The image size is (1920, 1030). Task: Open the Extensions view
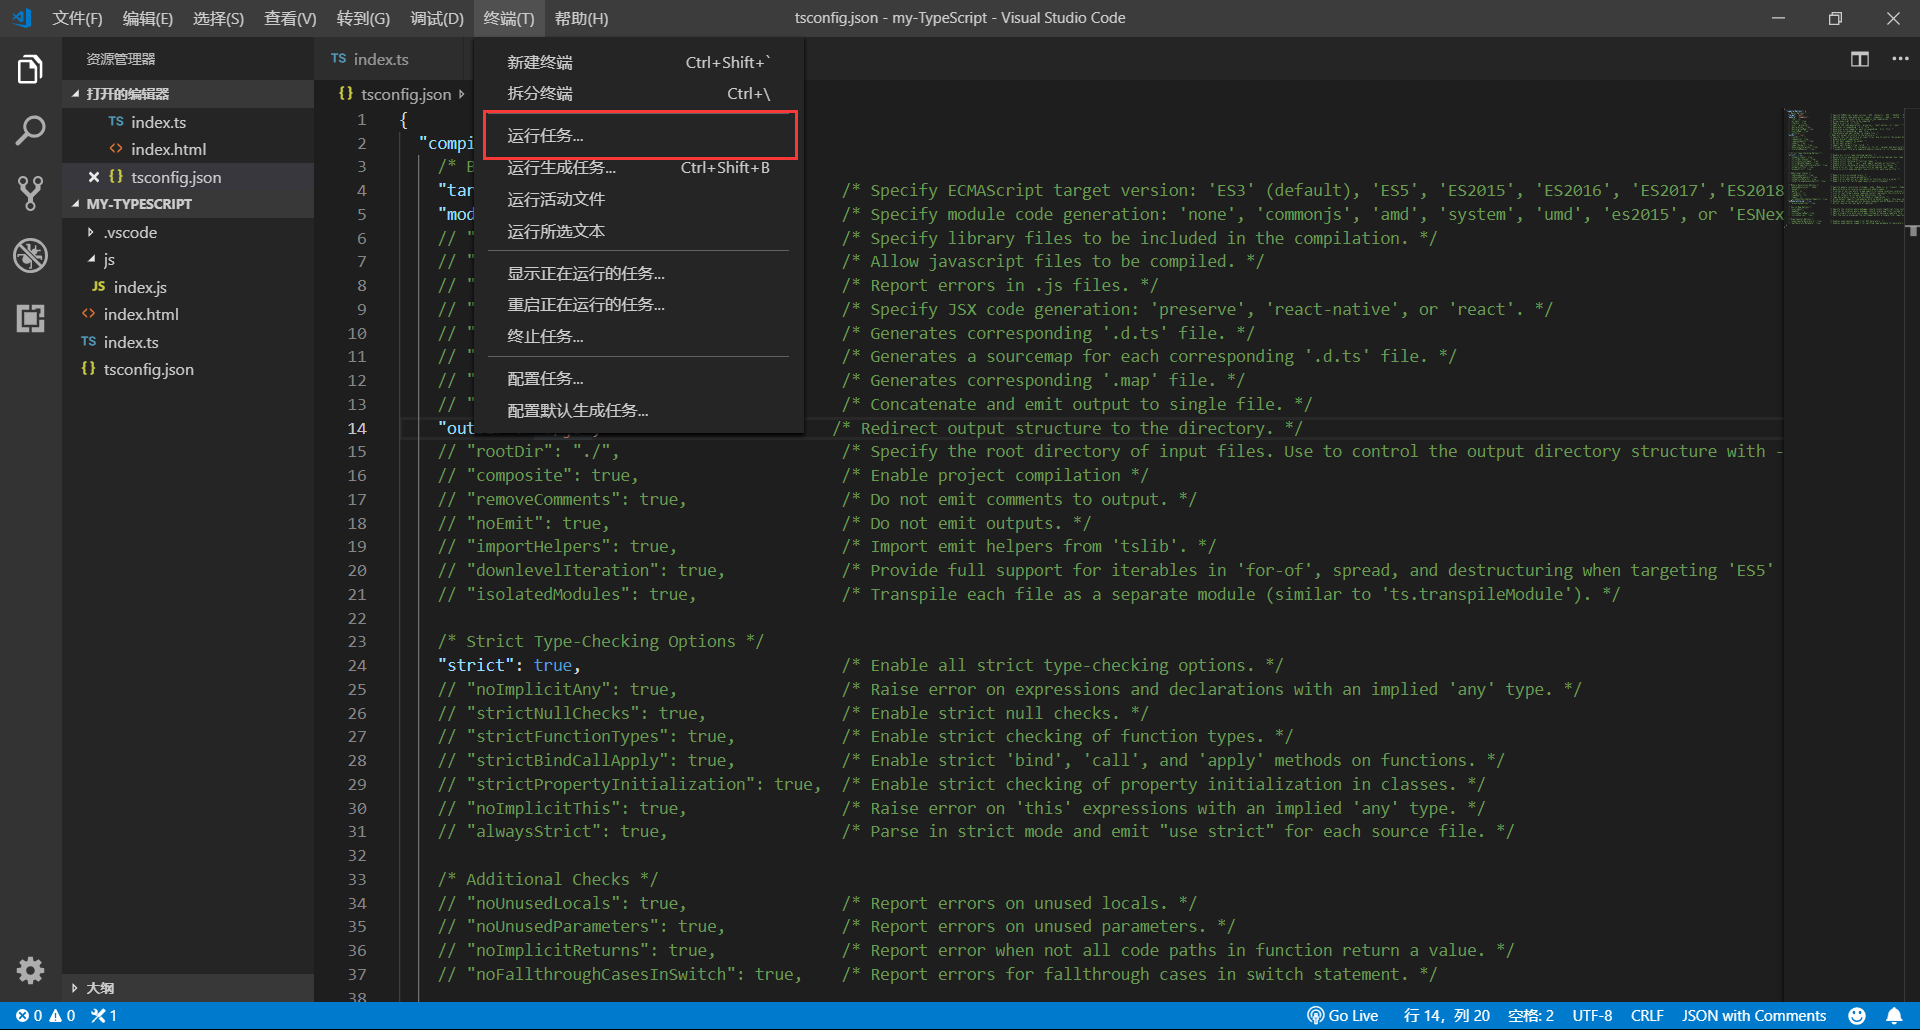tap(30, 318)
